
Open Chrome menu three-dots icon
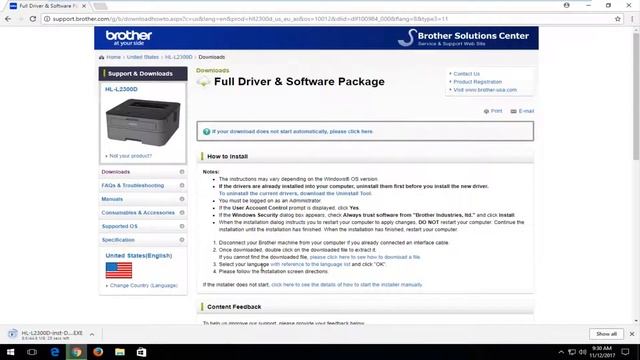pyautogui.click(x=632, y=19)
